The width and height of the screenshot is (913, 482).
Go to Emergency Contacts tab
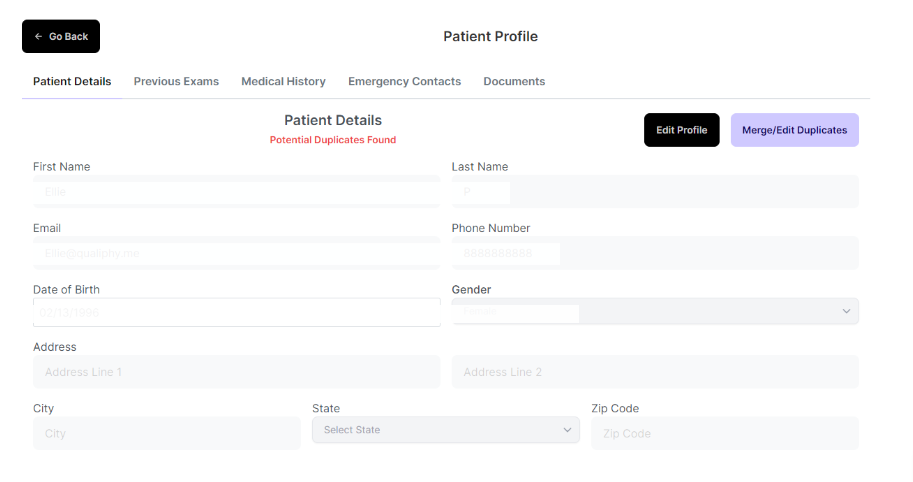(404, 82)
